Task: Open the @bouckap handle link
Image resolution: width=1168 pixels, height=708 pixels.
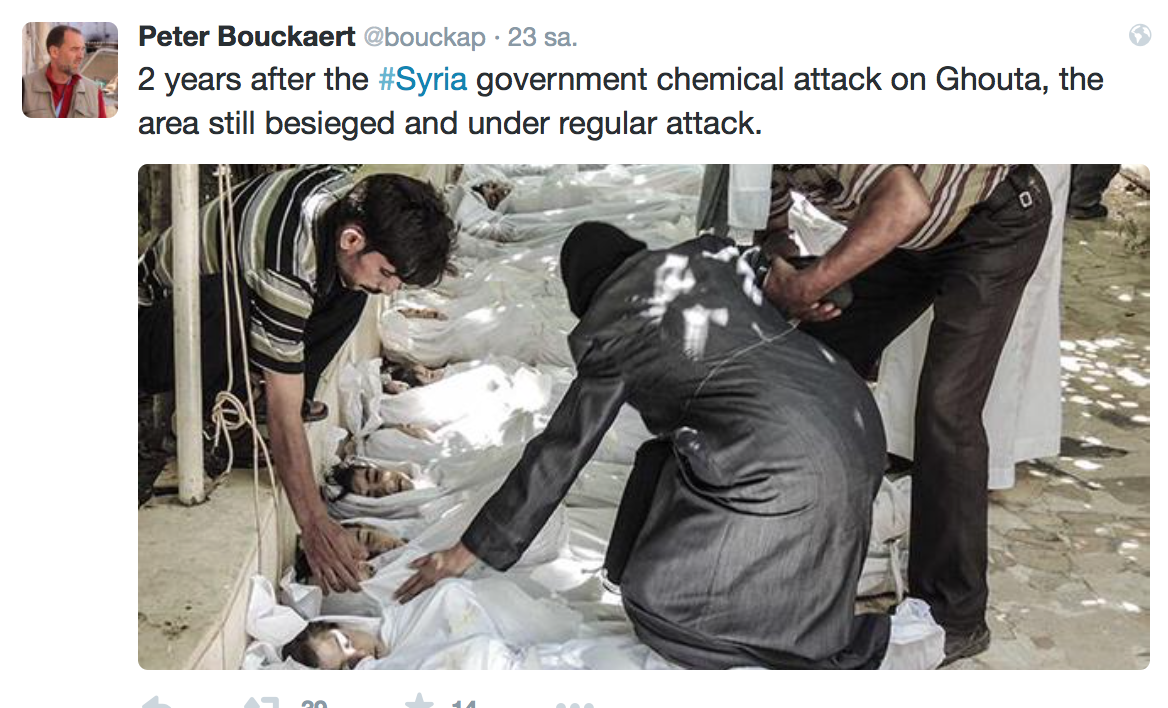Action: (425, 37)
